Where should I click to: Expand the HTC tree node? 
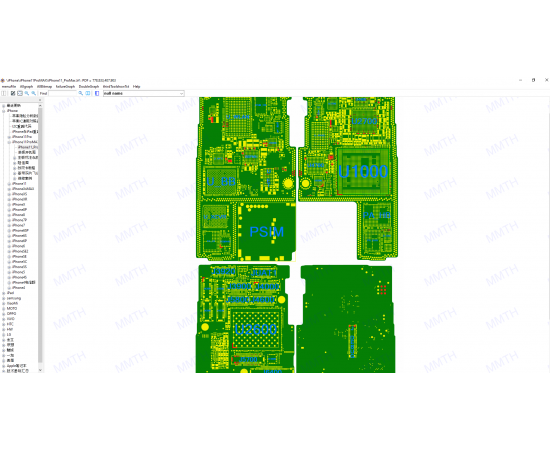(4, 324)
